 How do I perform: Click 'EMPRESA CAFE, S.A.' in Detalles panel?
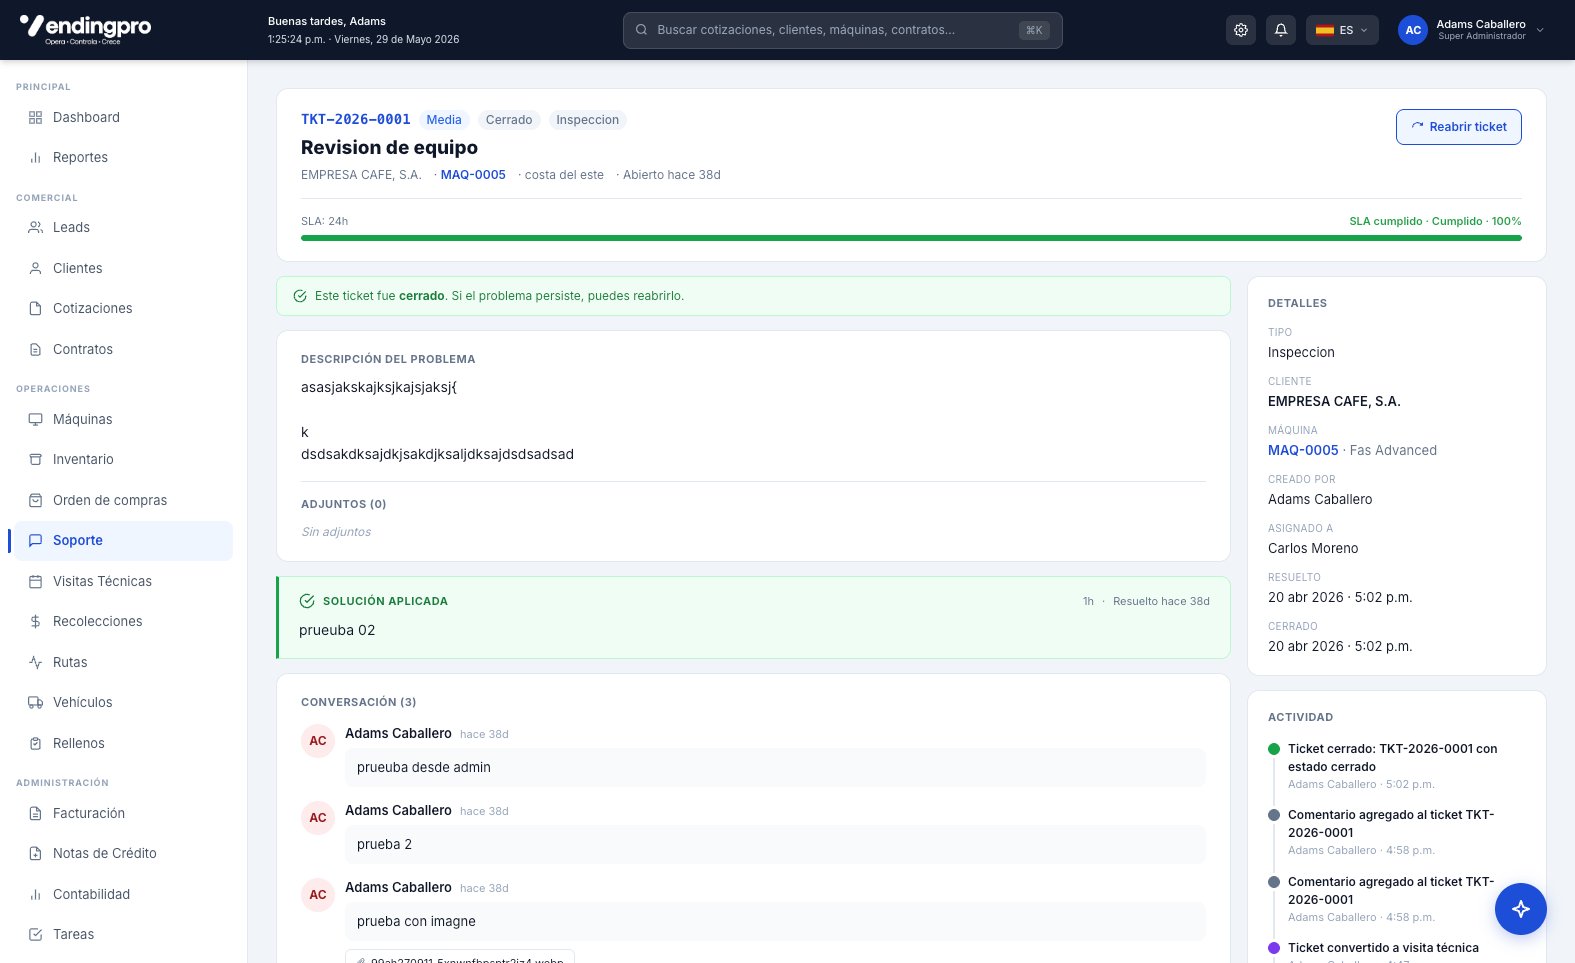tap(1334, 402)
